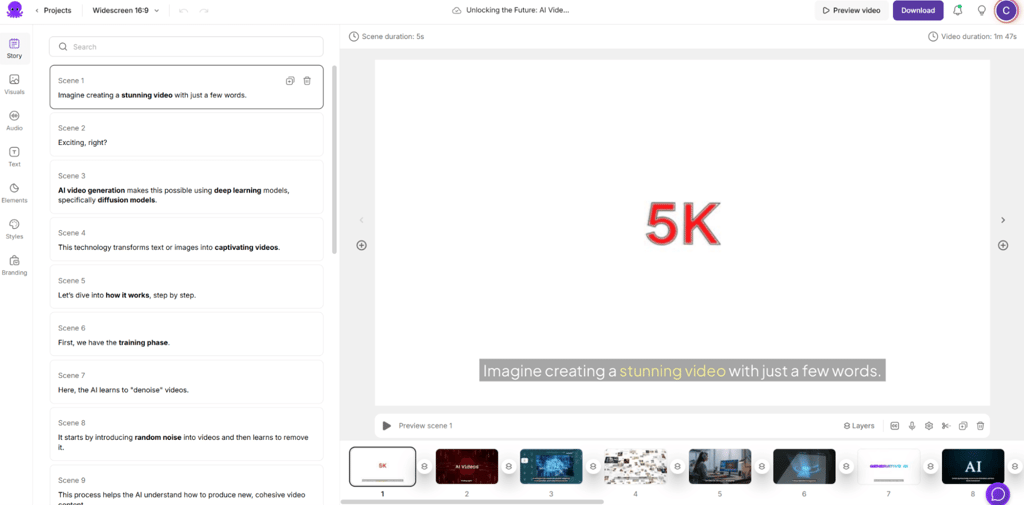
Task: Select scene thumbnail 7 Generative AI
Action: click(889, 466)
